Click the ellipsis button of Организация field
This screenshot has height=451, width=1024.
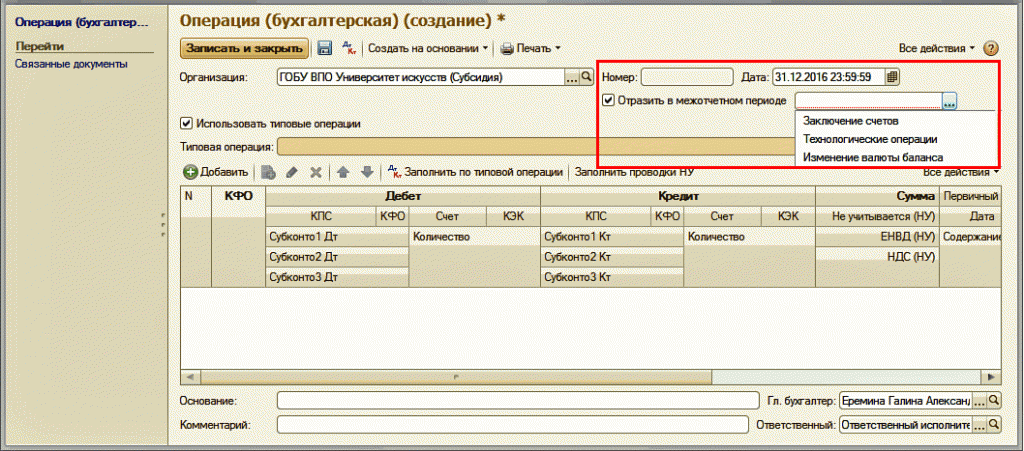click(x=572, y=77)
